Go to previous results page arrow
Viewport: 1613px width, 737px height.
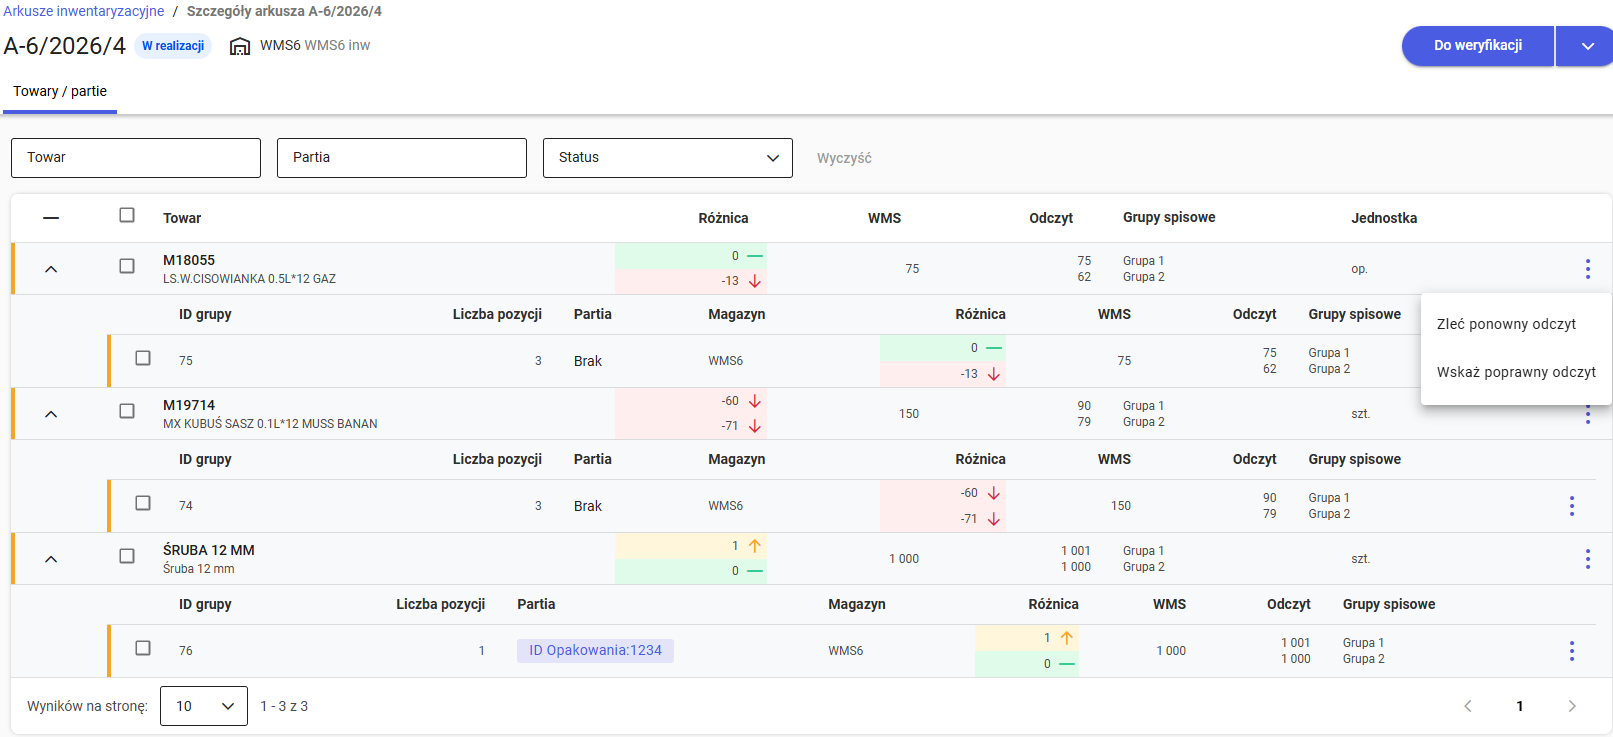point(1468,706)
